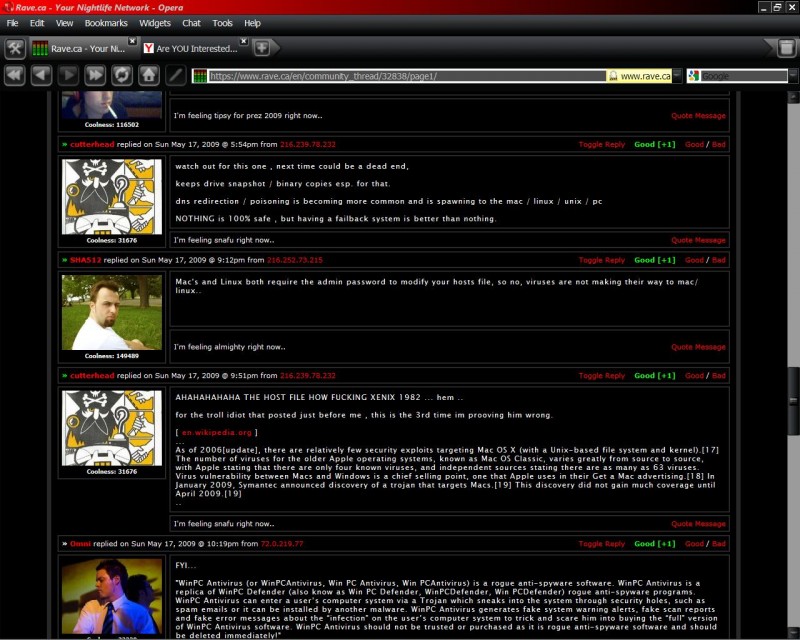Click cutterhead's pirate avatar on the 5:54pm post
Screen dimensions: 800x640
tap(112, 197)
